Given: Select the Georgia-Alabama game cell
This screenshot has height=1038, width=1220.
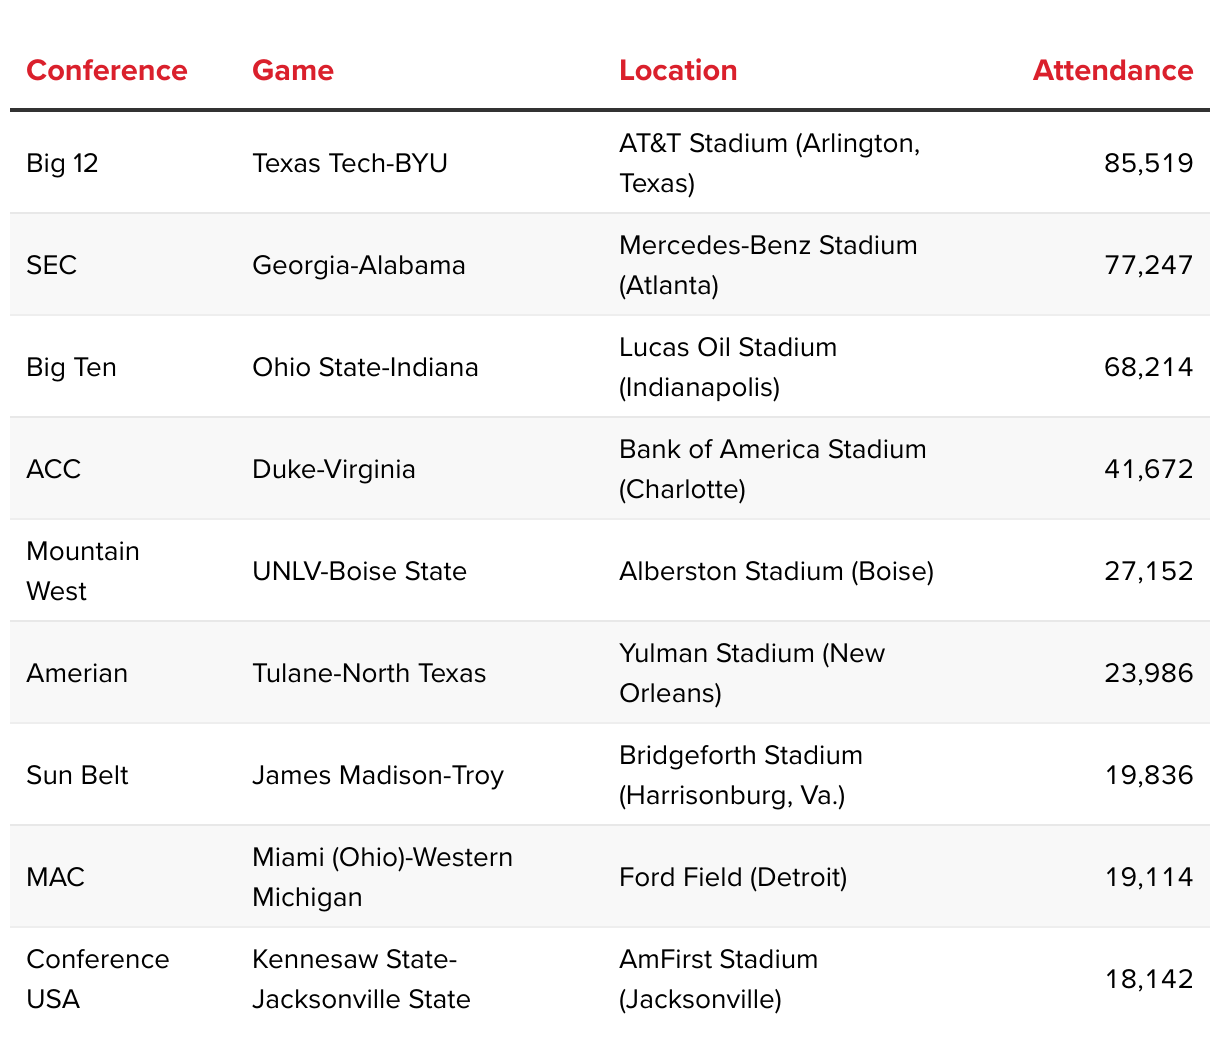Looking at the screenshot, I should pos(358,265).
